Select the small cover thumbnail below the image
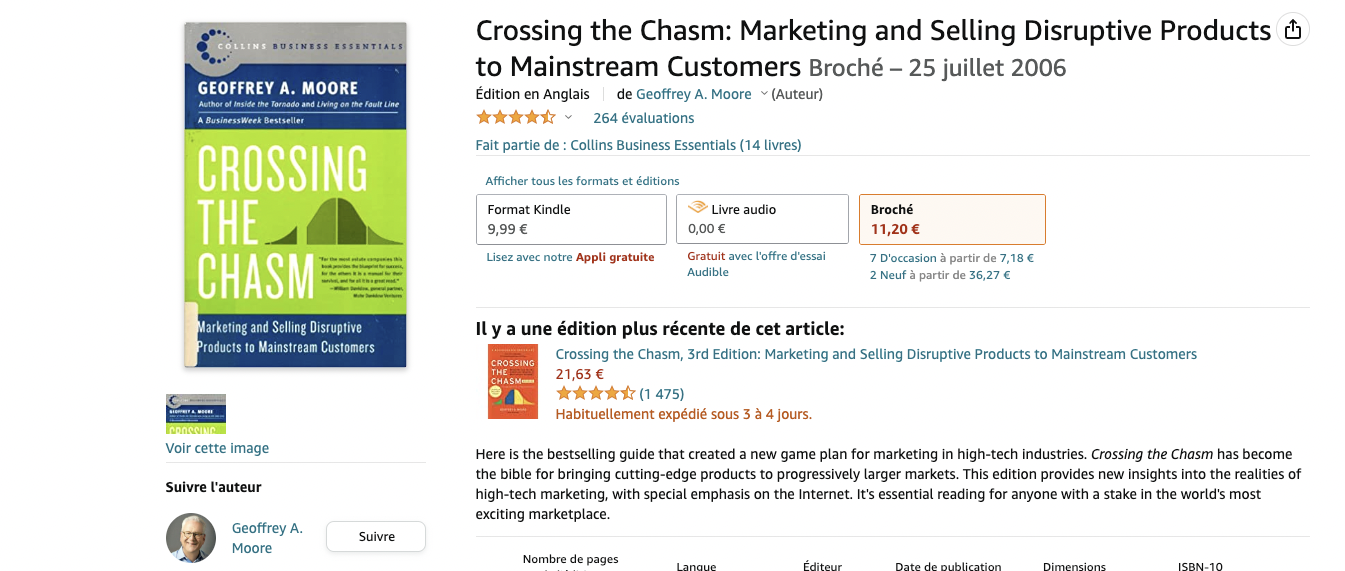This screenshot has width=1345, height=571. click(x=196, y=413)
